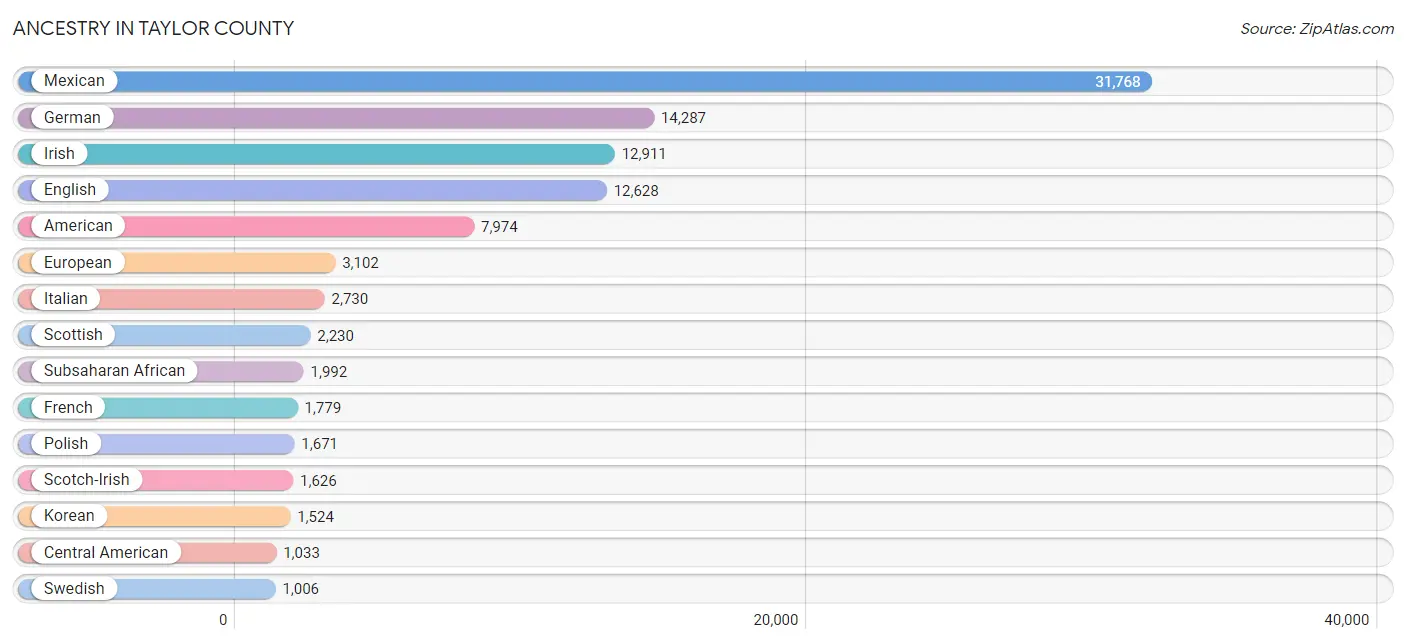Click the 1,671 Polish value
Screen dimensions: 1406x644
[321, 444]
